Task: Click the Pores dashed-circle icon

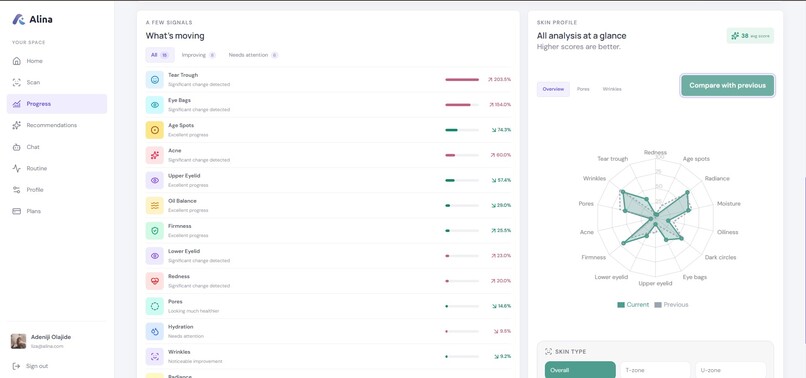Action: coord(155,307)
